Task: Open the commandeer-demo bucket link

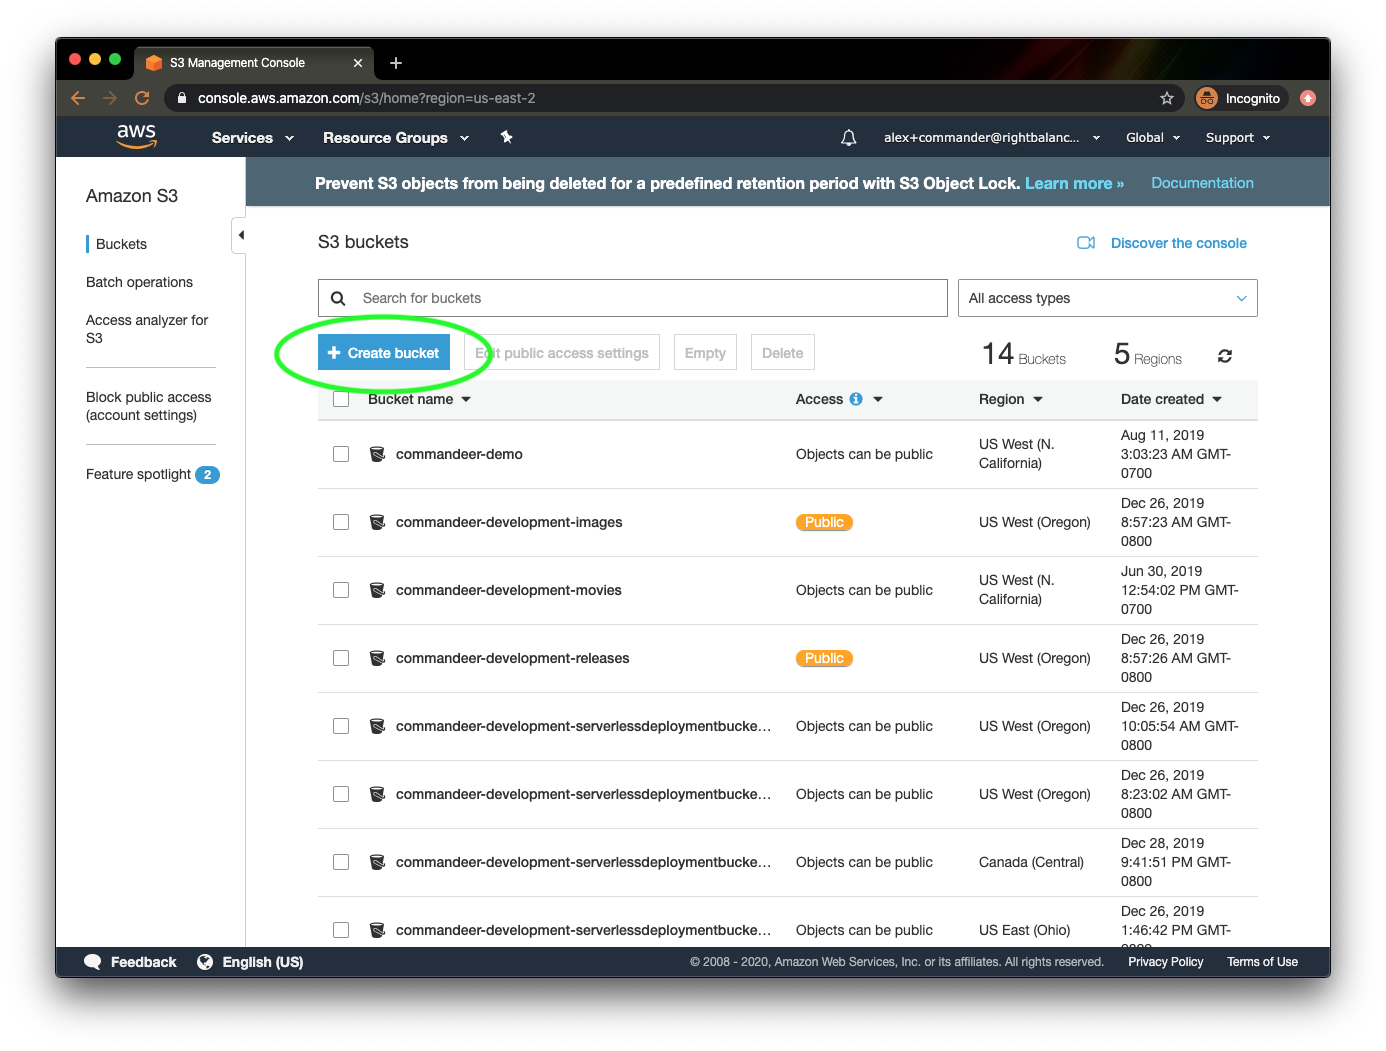Action: 459,454
